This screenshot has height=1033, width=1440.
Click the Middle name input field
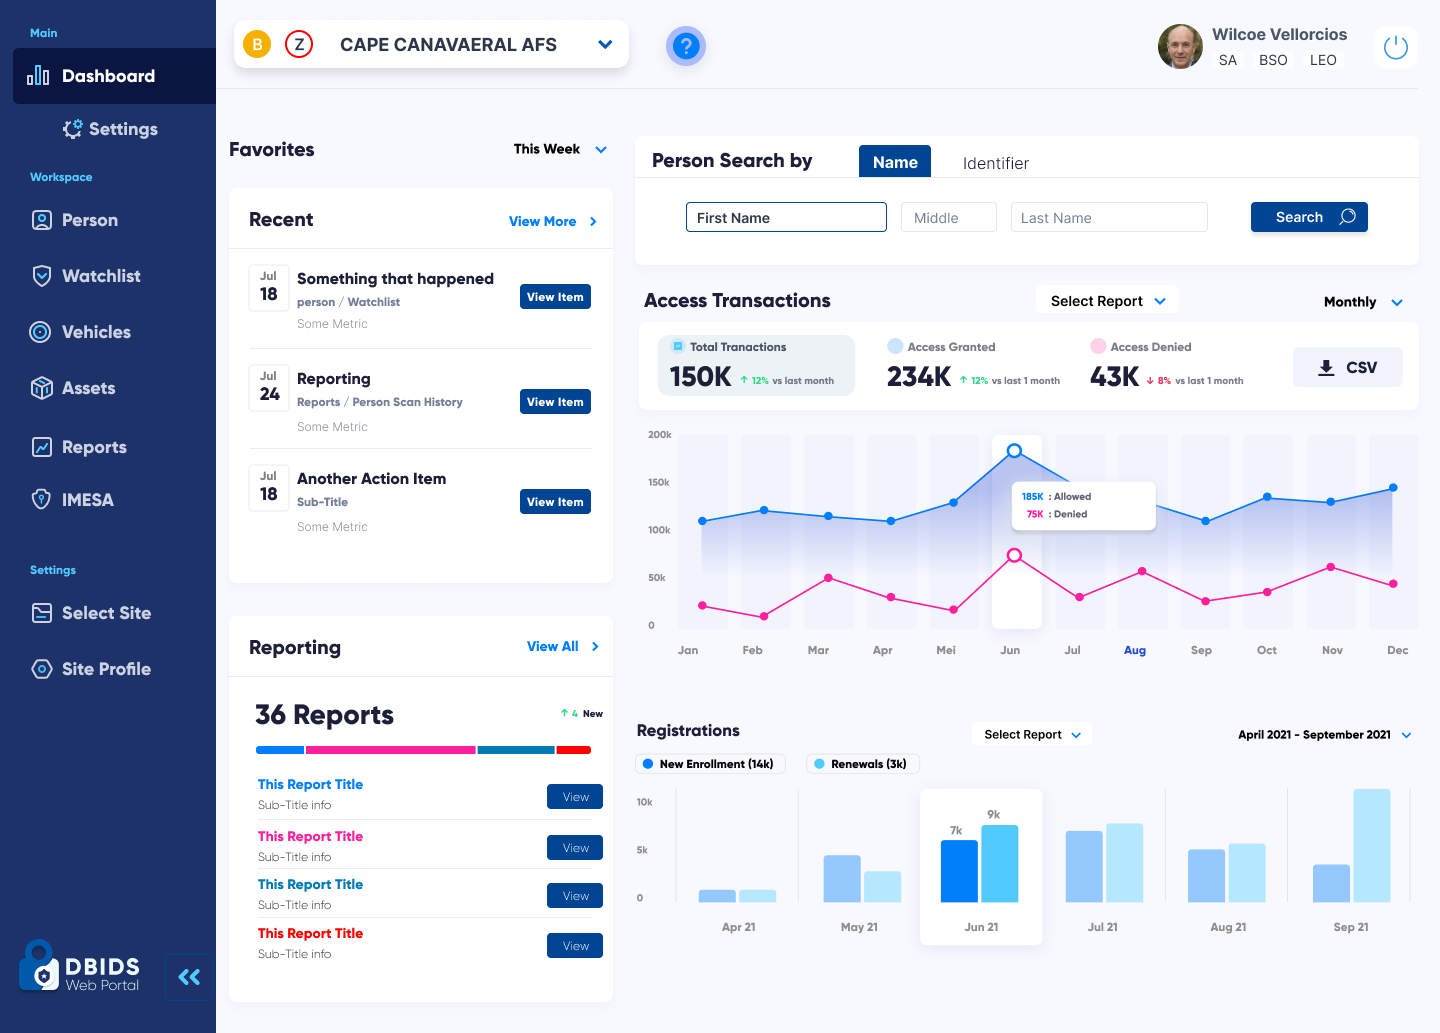point(949,217)
